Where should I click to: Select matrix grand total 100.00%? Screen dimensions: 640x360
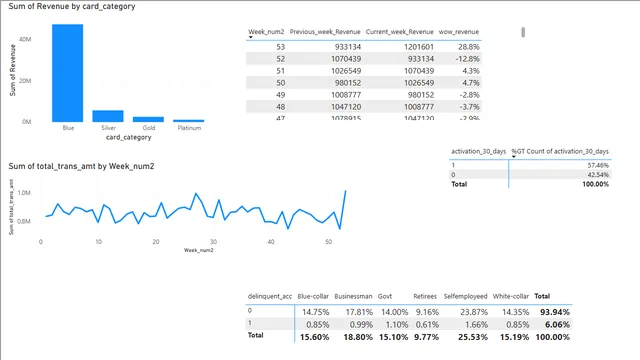coord(553,338)
